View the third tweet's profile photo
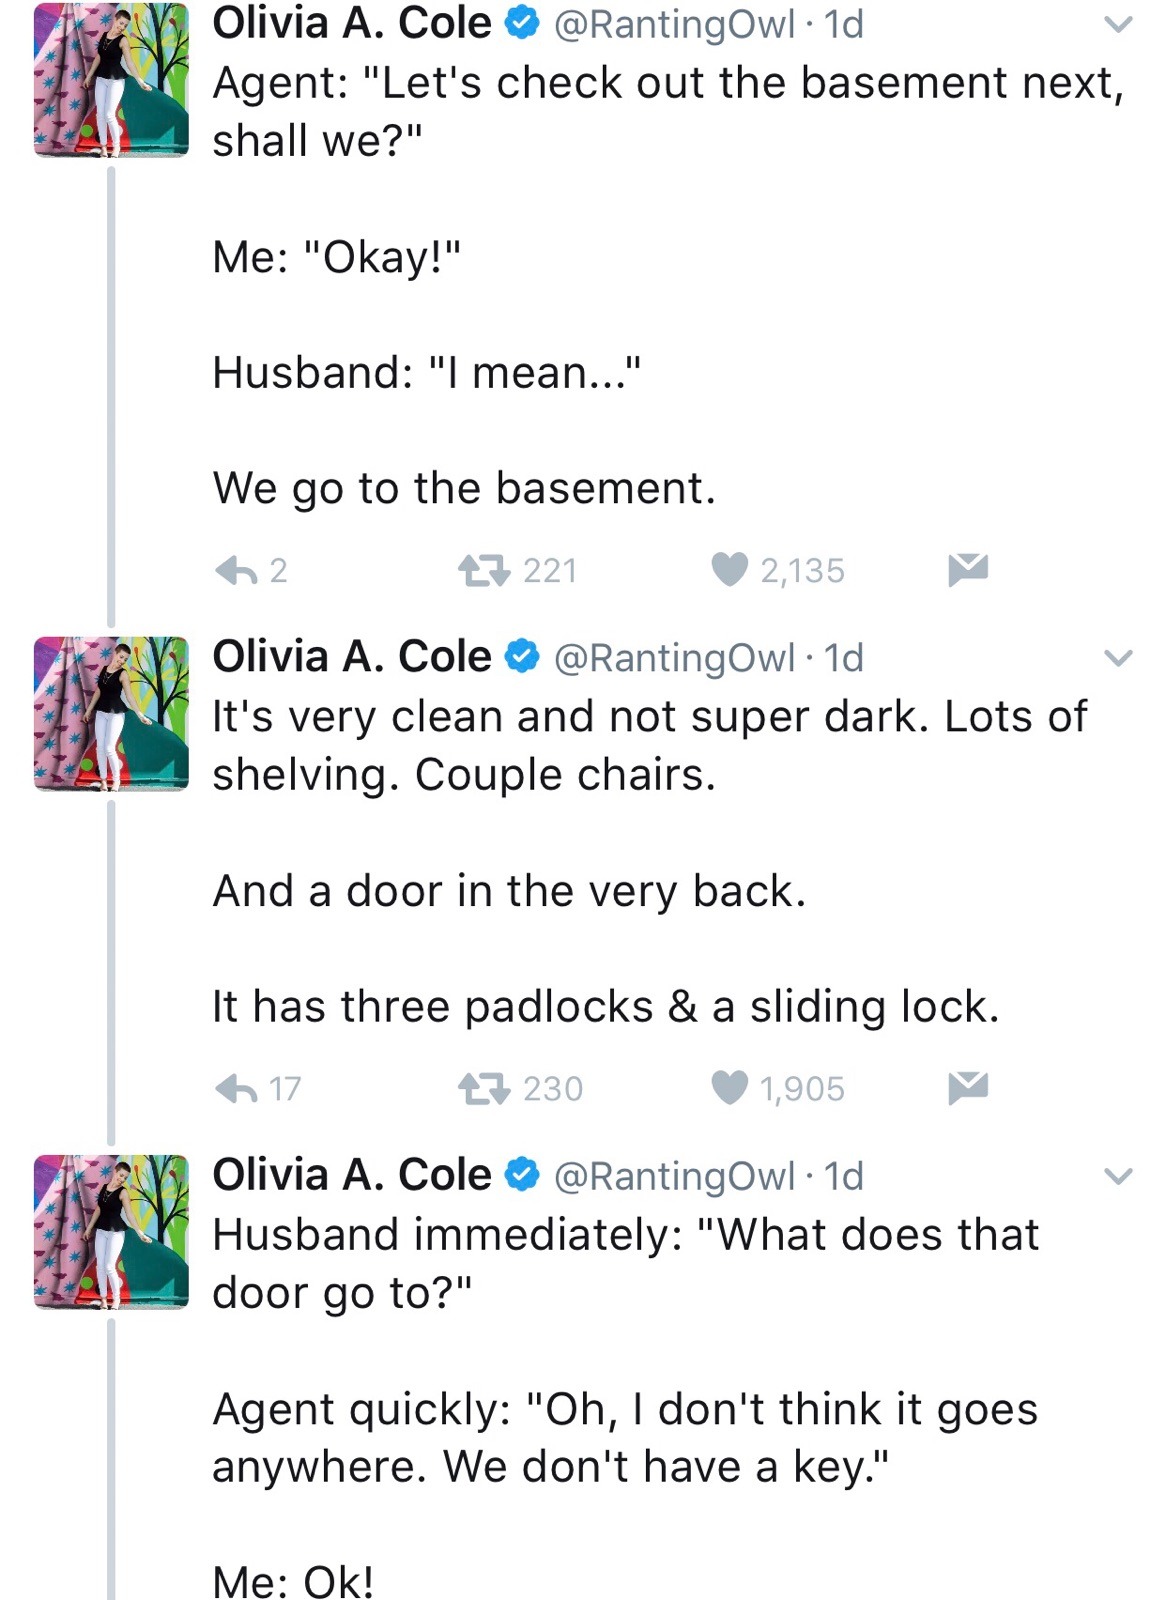 111,1231
